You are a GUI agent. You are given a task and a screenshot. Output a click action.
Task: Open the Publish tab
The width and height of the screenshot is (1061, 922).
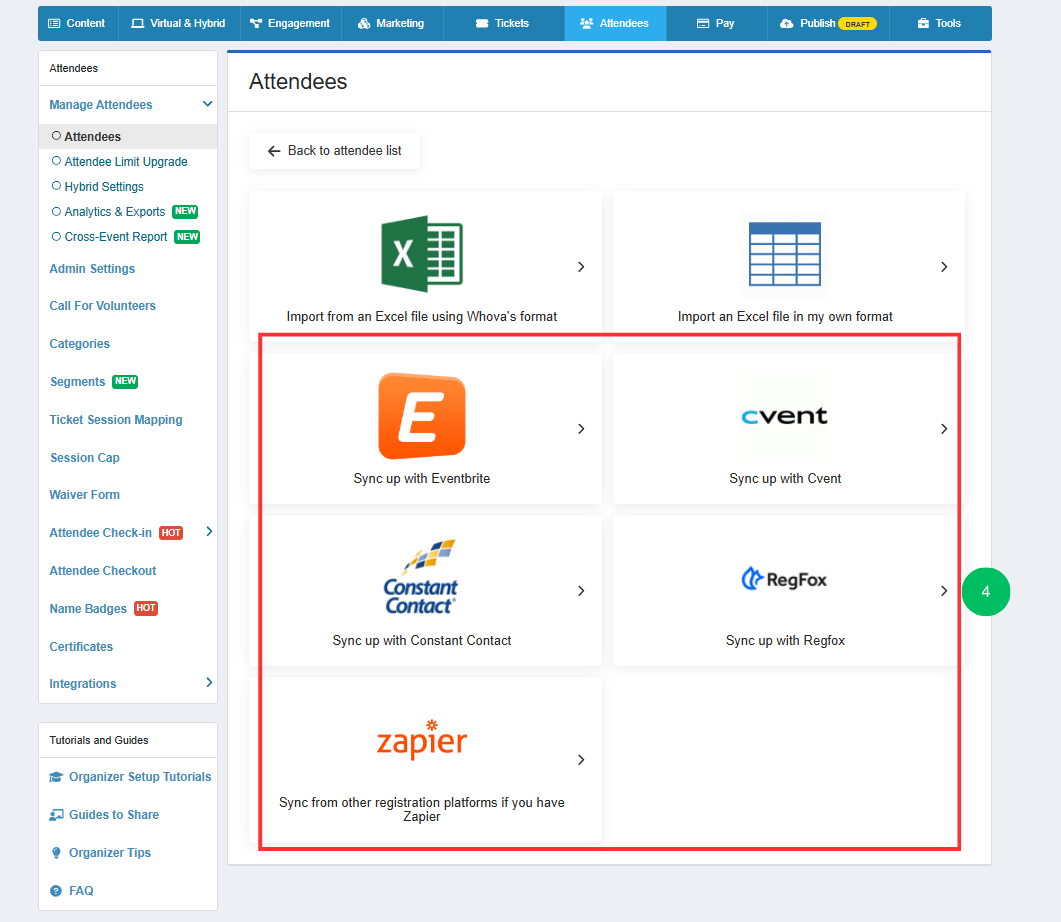point(828,24)
